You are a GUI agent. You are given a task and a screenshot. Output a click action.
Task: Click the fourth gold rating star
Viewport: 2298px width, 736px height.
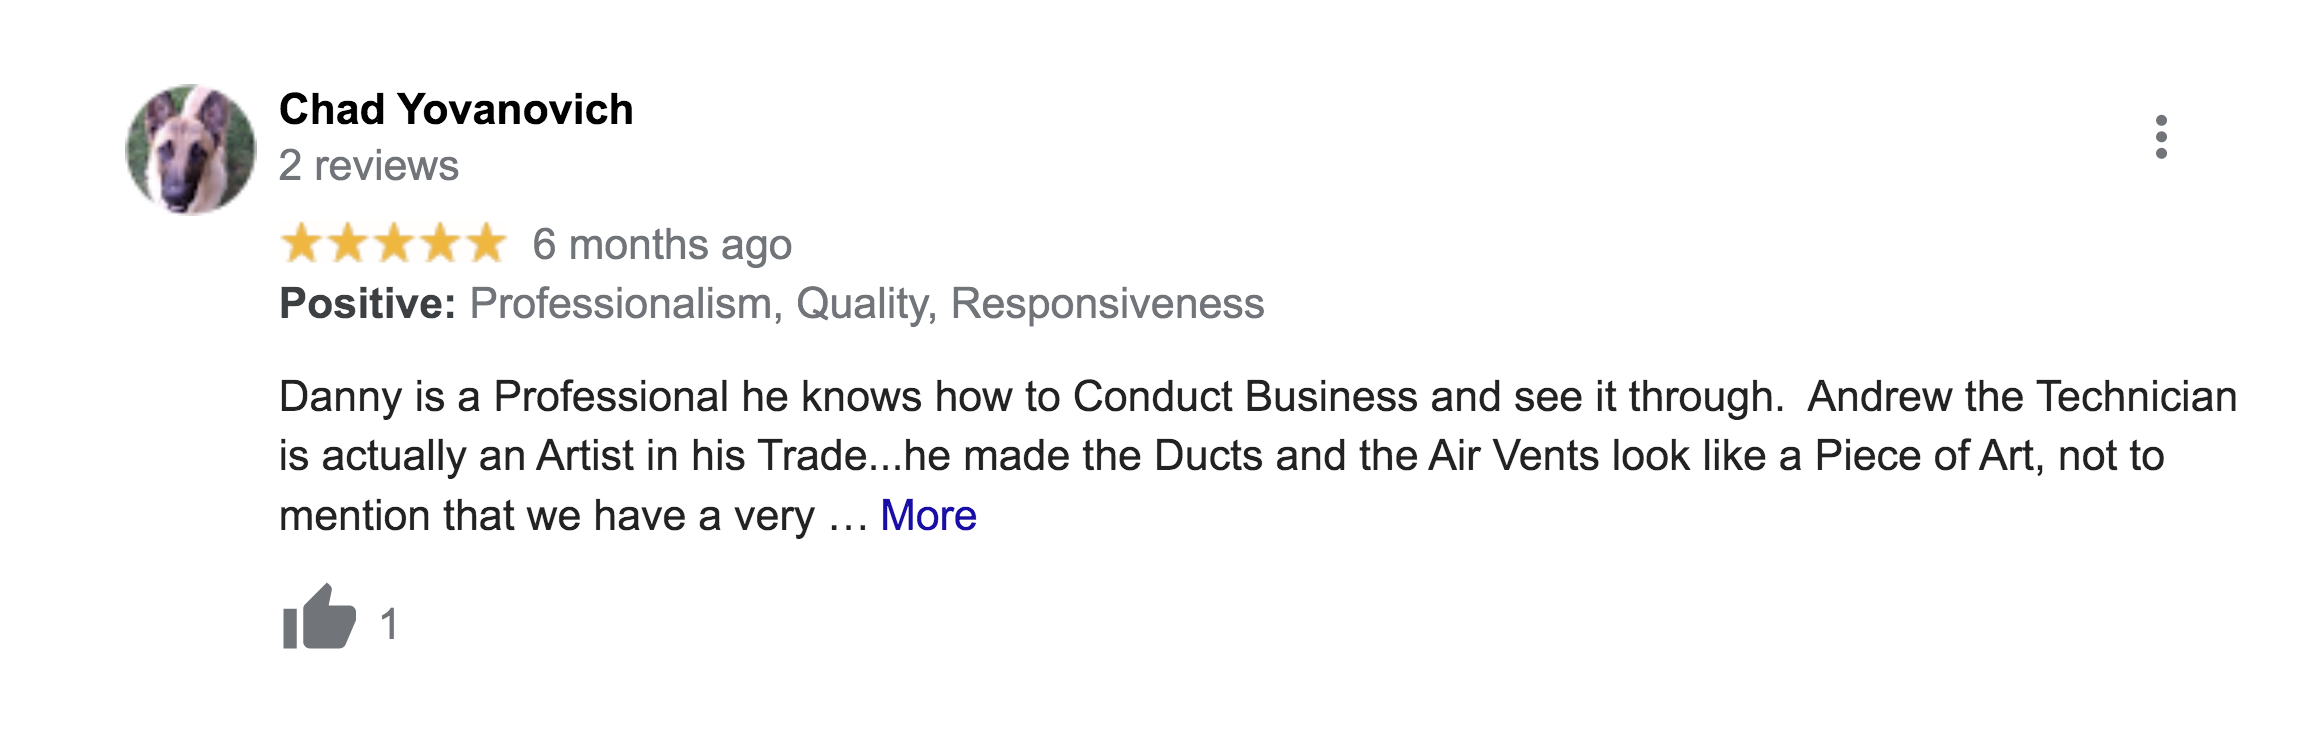440,244
